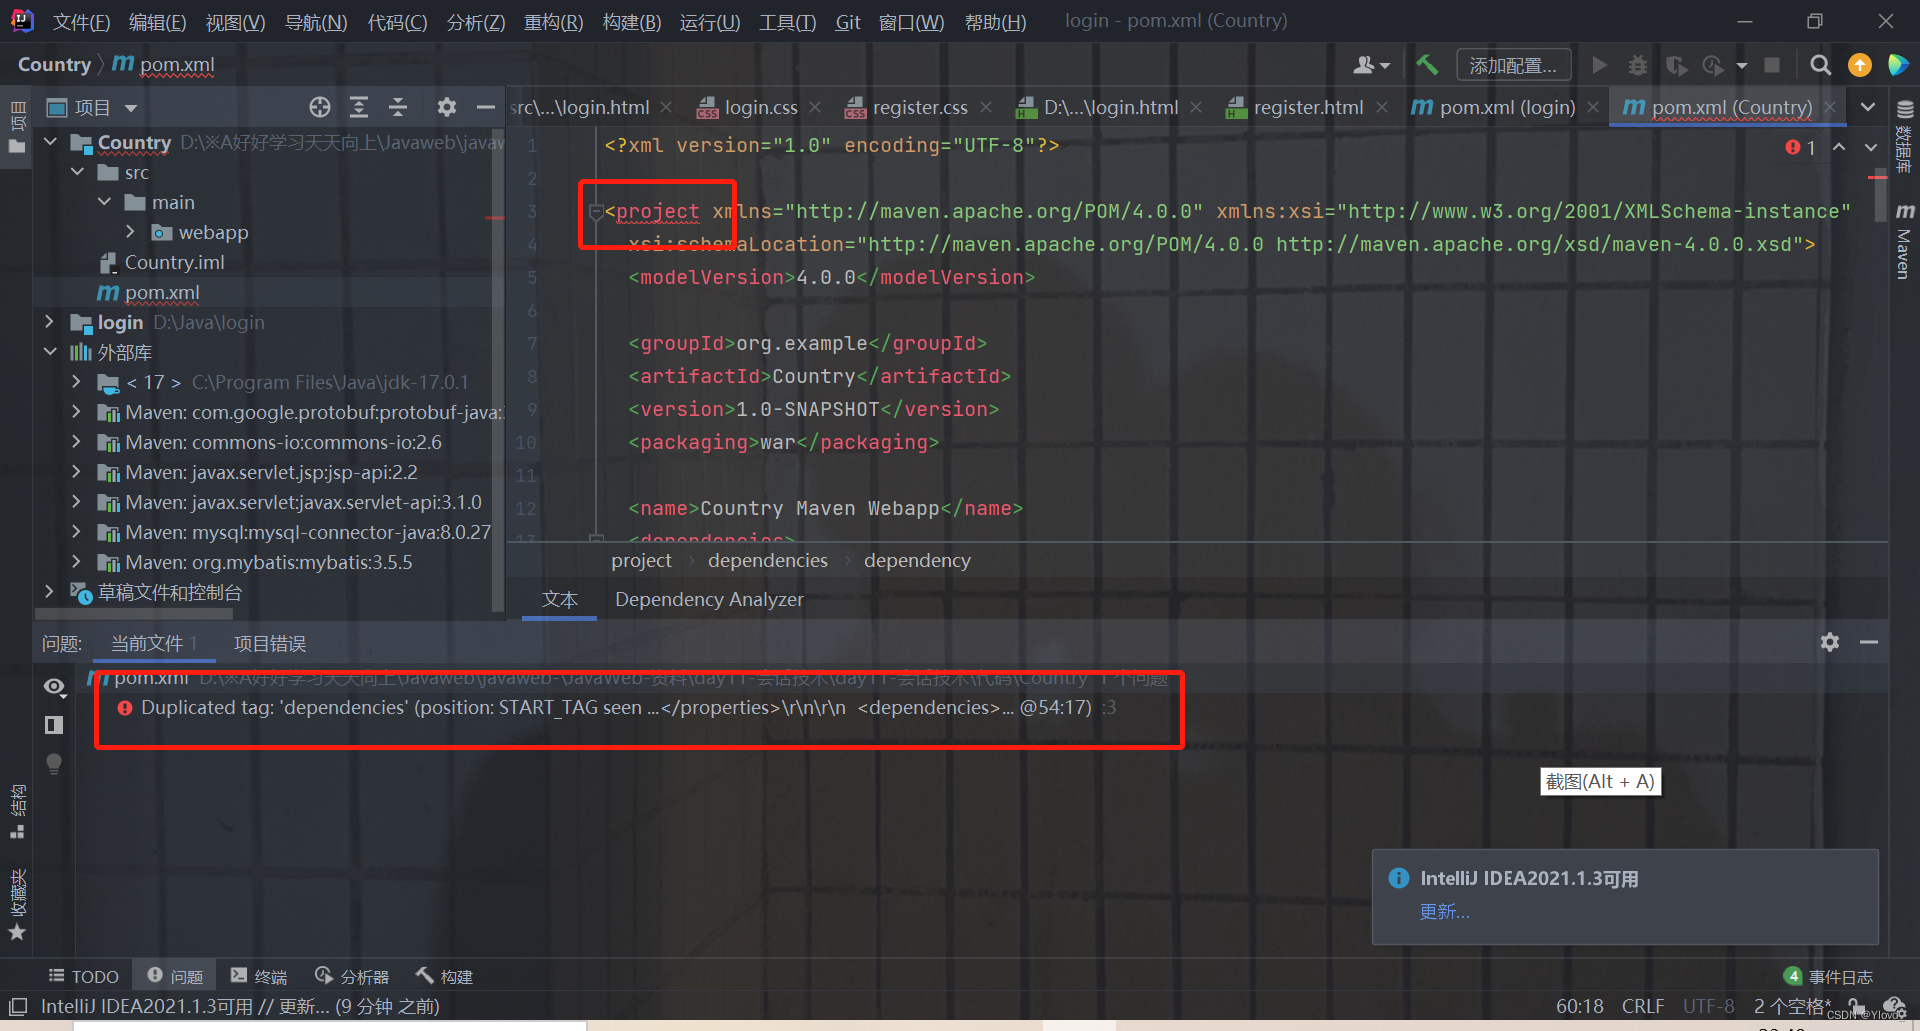Open the Profiler tool window
1920x1031 pixels.
(x=351, y=976)
